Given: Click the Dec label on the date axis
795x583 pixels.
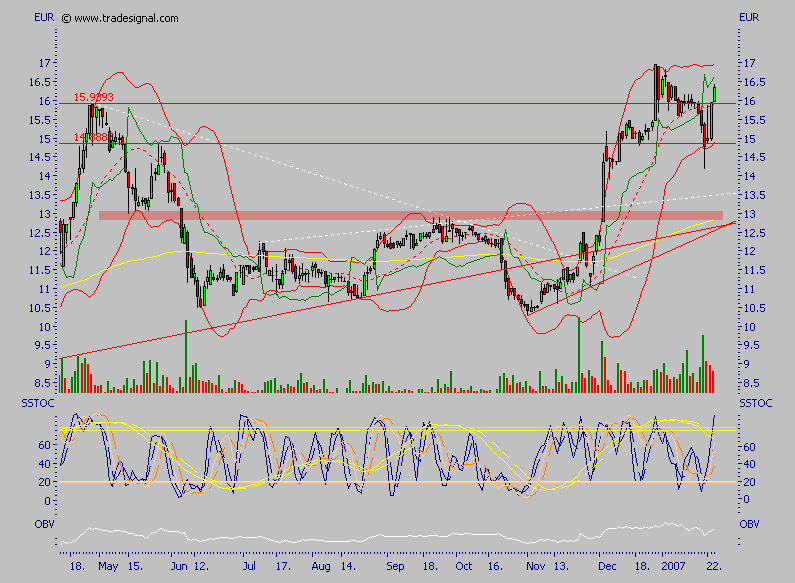Looking at the screenshot, I should (x=608, y=565).
